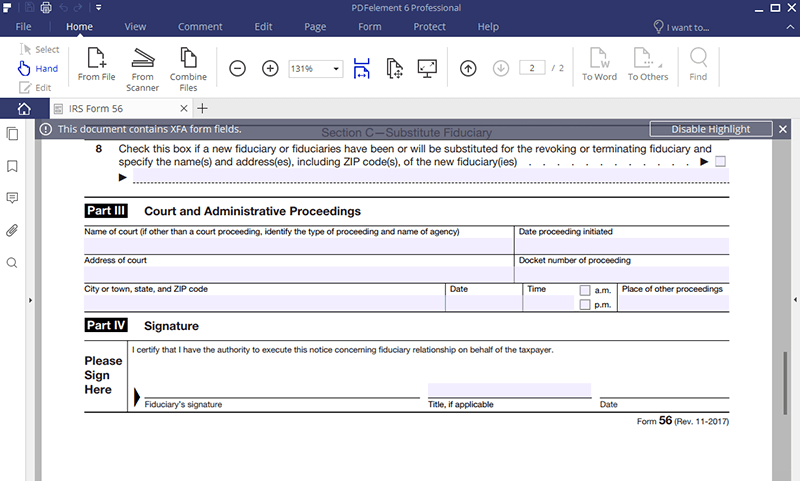The height and width of the screenshot is (481, 800).
Task: Click the Undo arrow in title bar
Action: [63, 7]
